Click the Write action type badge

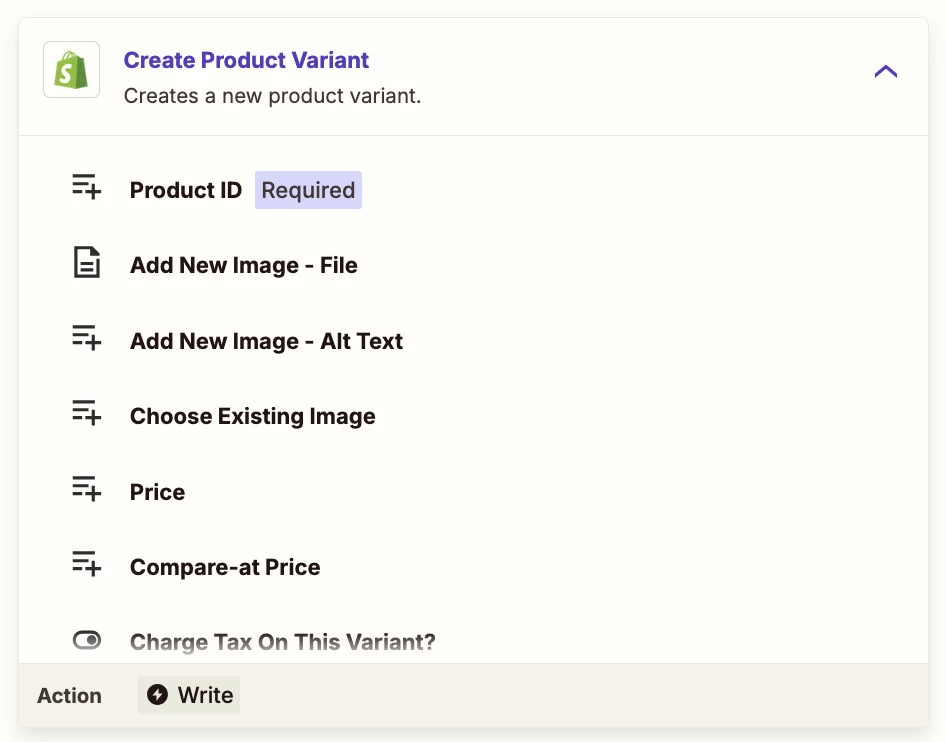pyautogui.click(x=189, y=695)
